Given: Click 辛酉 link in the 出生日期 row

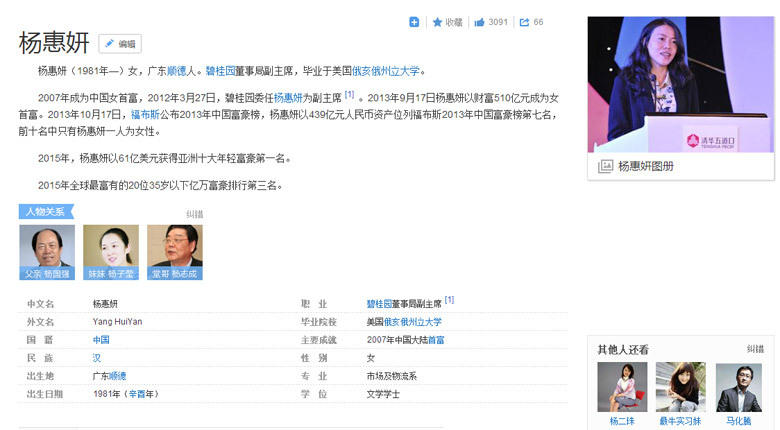Looking at the screenshot, I should (137, 394).
